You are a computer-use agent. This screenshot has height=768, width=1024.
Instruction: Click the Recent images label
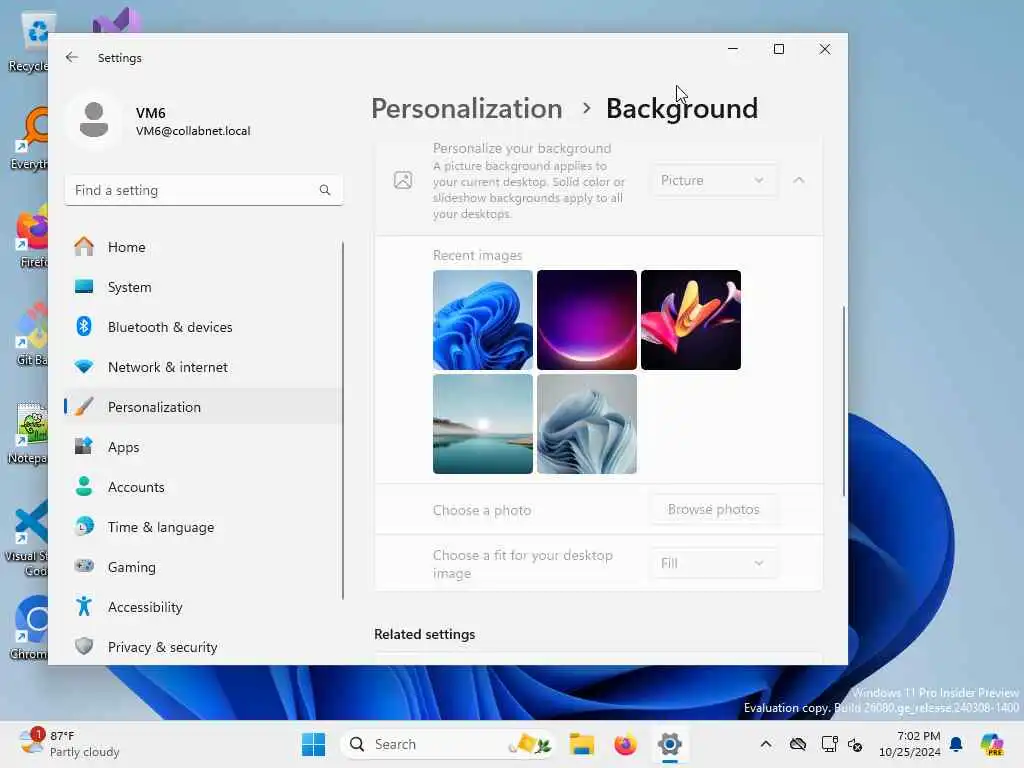477,255
